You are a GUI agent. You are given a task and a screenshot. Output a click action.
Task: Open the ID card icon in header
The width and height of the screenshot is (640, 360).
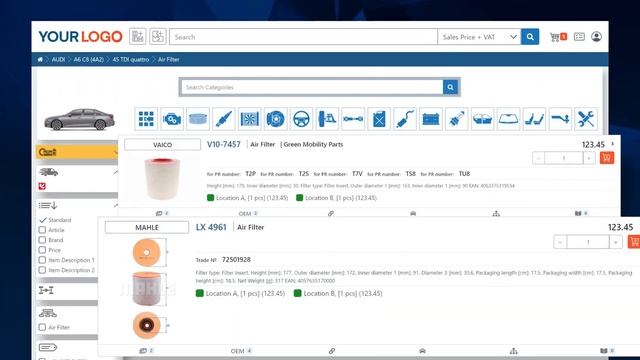[x=579, y=37]
